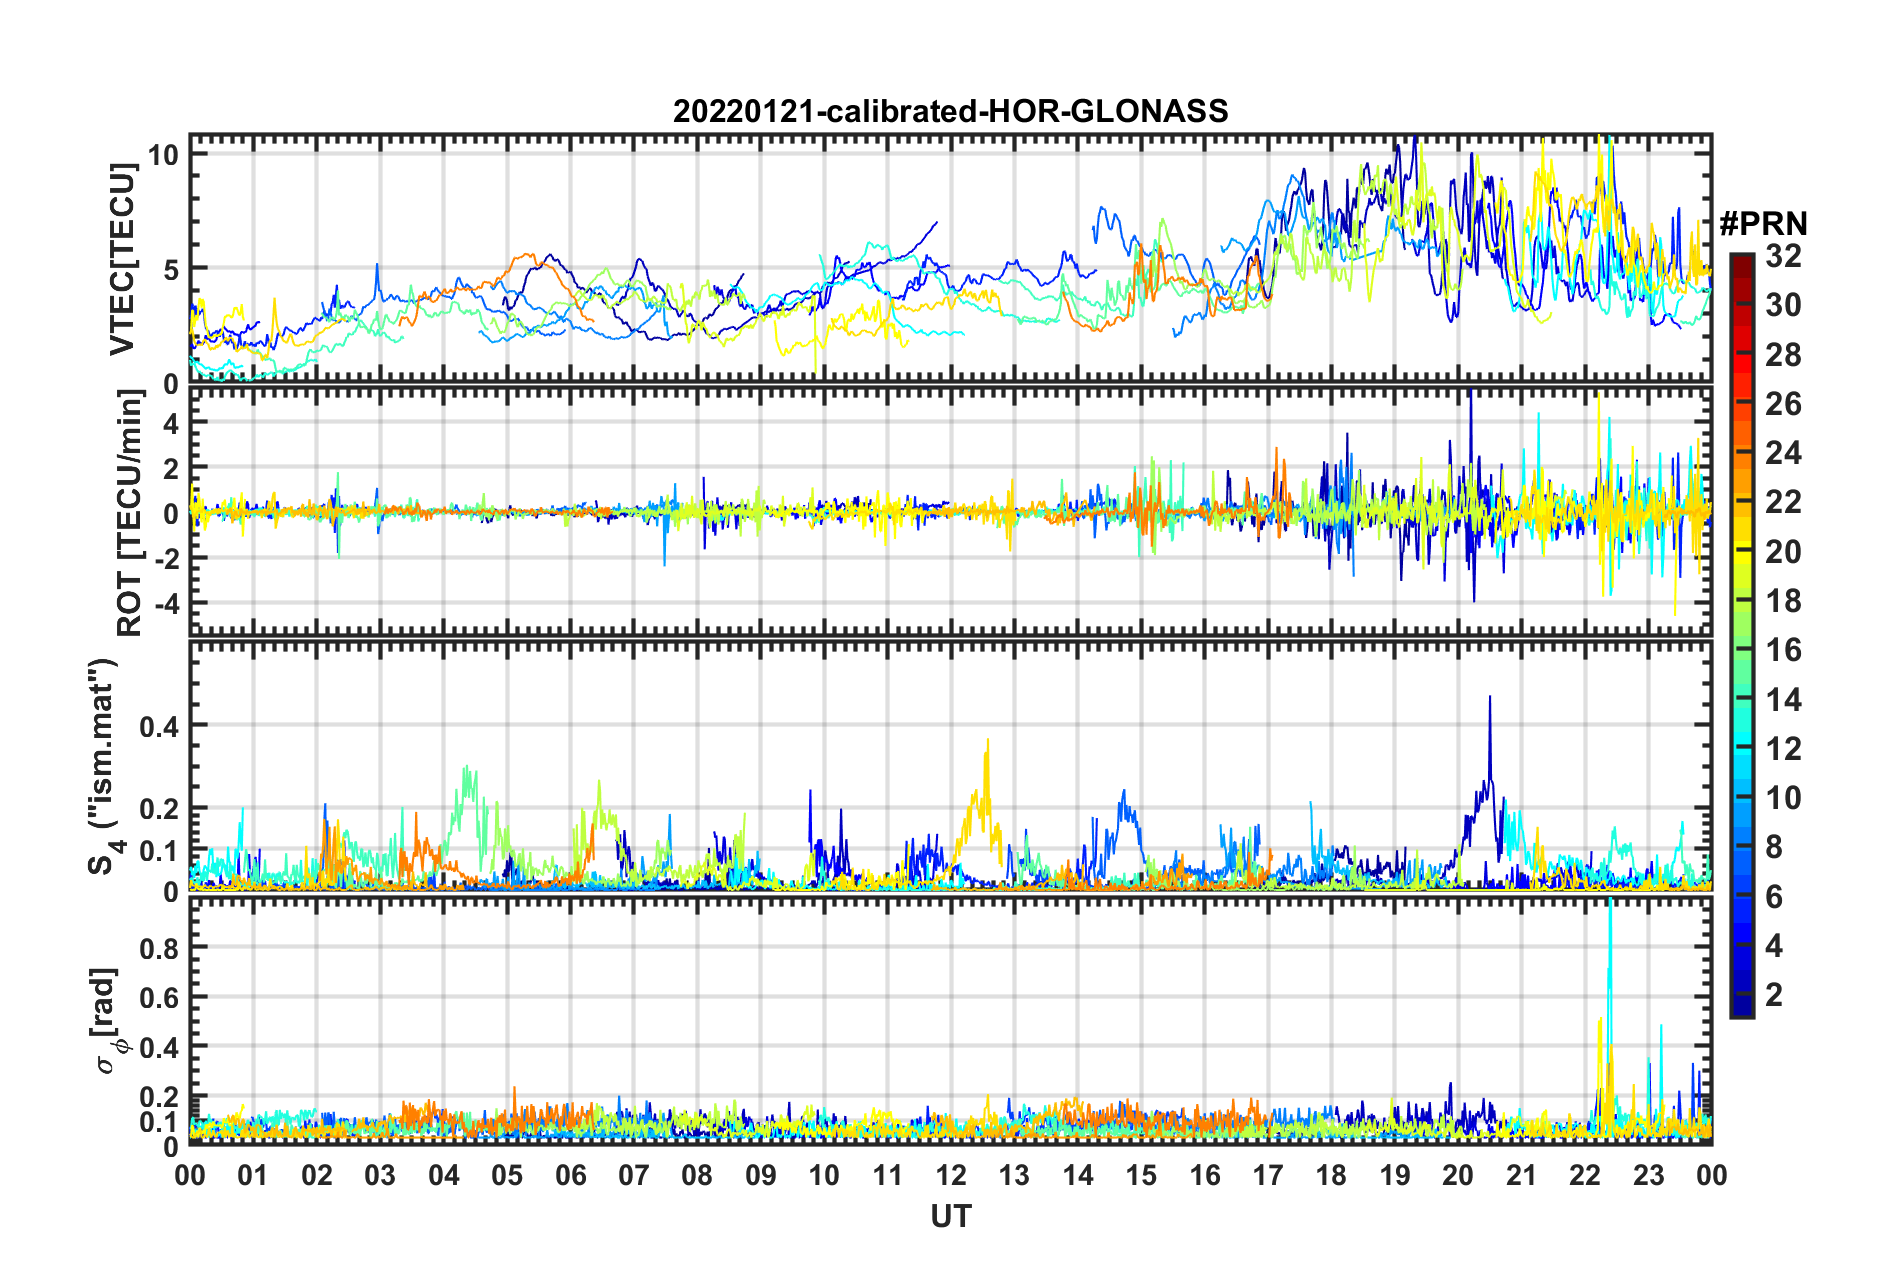This screenshot has width=1902, height=1272.
Task: Click the sigma-phi [rad] y-axis label
Action: click(x=108, y=1021)
